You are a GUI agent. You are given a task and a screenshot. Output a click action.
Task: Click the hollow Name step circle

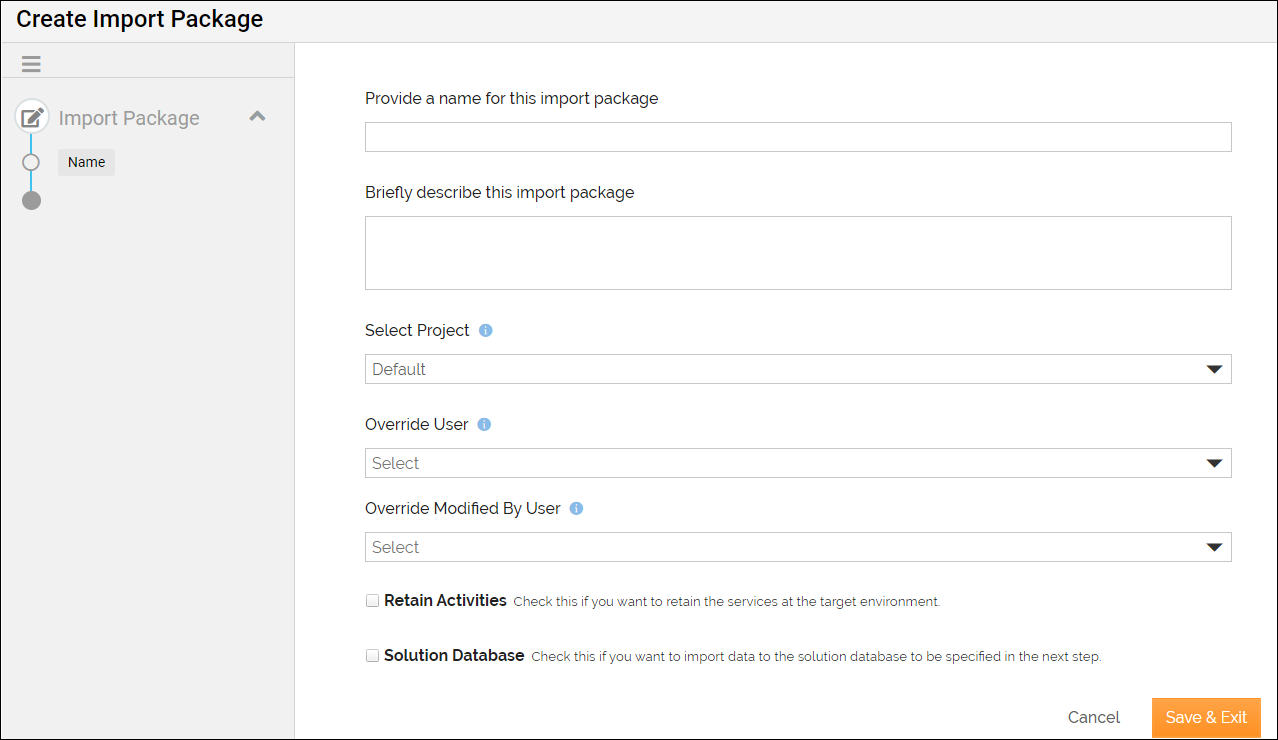click(31, 162)
